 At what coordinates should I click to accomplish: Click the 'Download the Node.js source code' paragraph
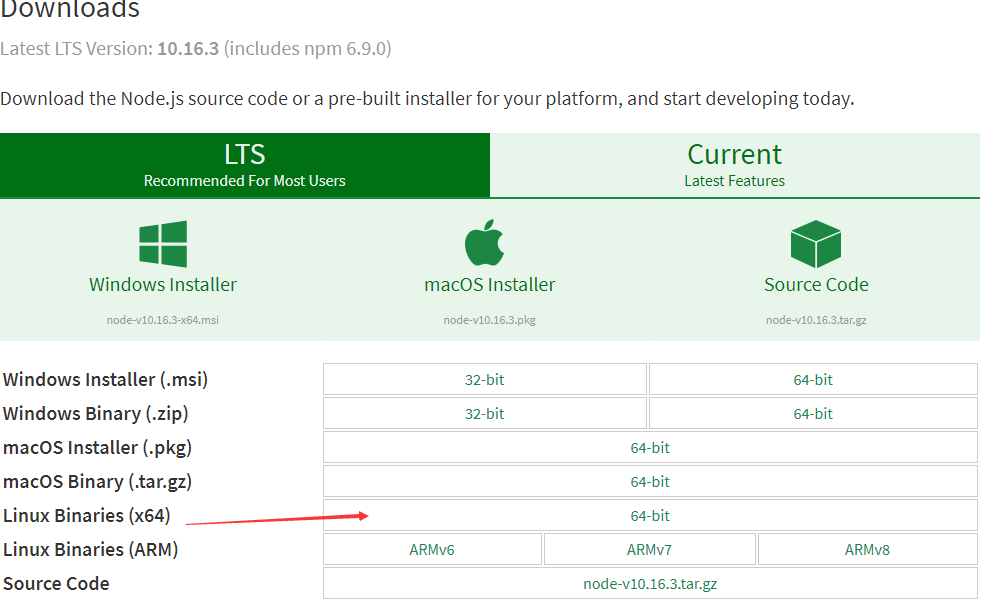tap(427, 98)
